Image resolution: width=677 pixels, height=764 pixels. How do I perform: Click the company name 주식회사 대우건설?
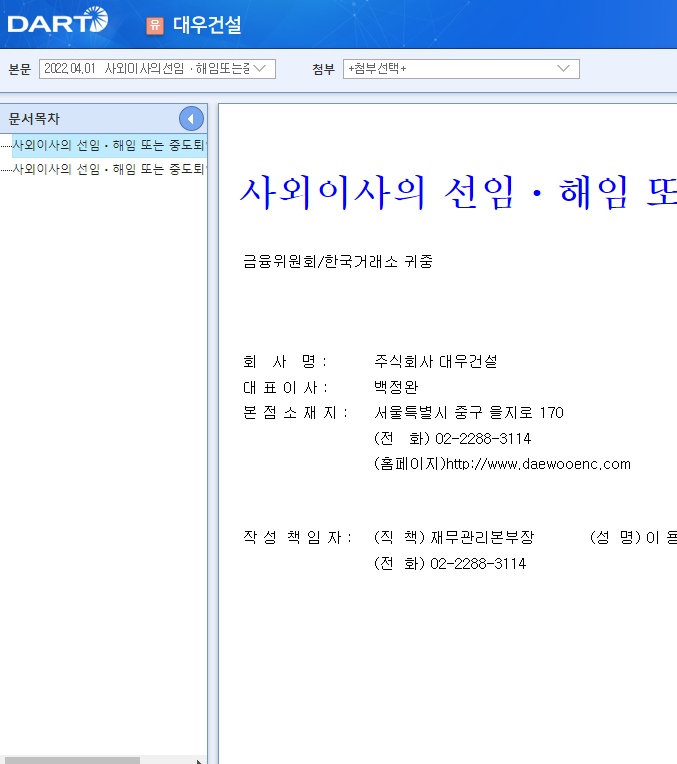(436, 362)
